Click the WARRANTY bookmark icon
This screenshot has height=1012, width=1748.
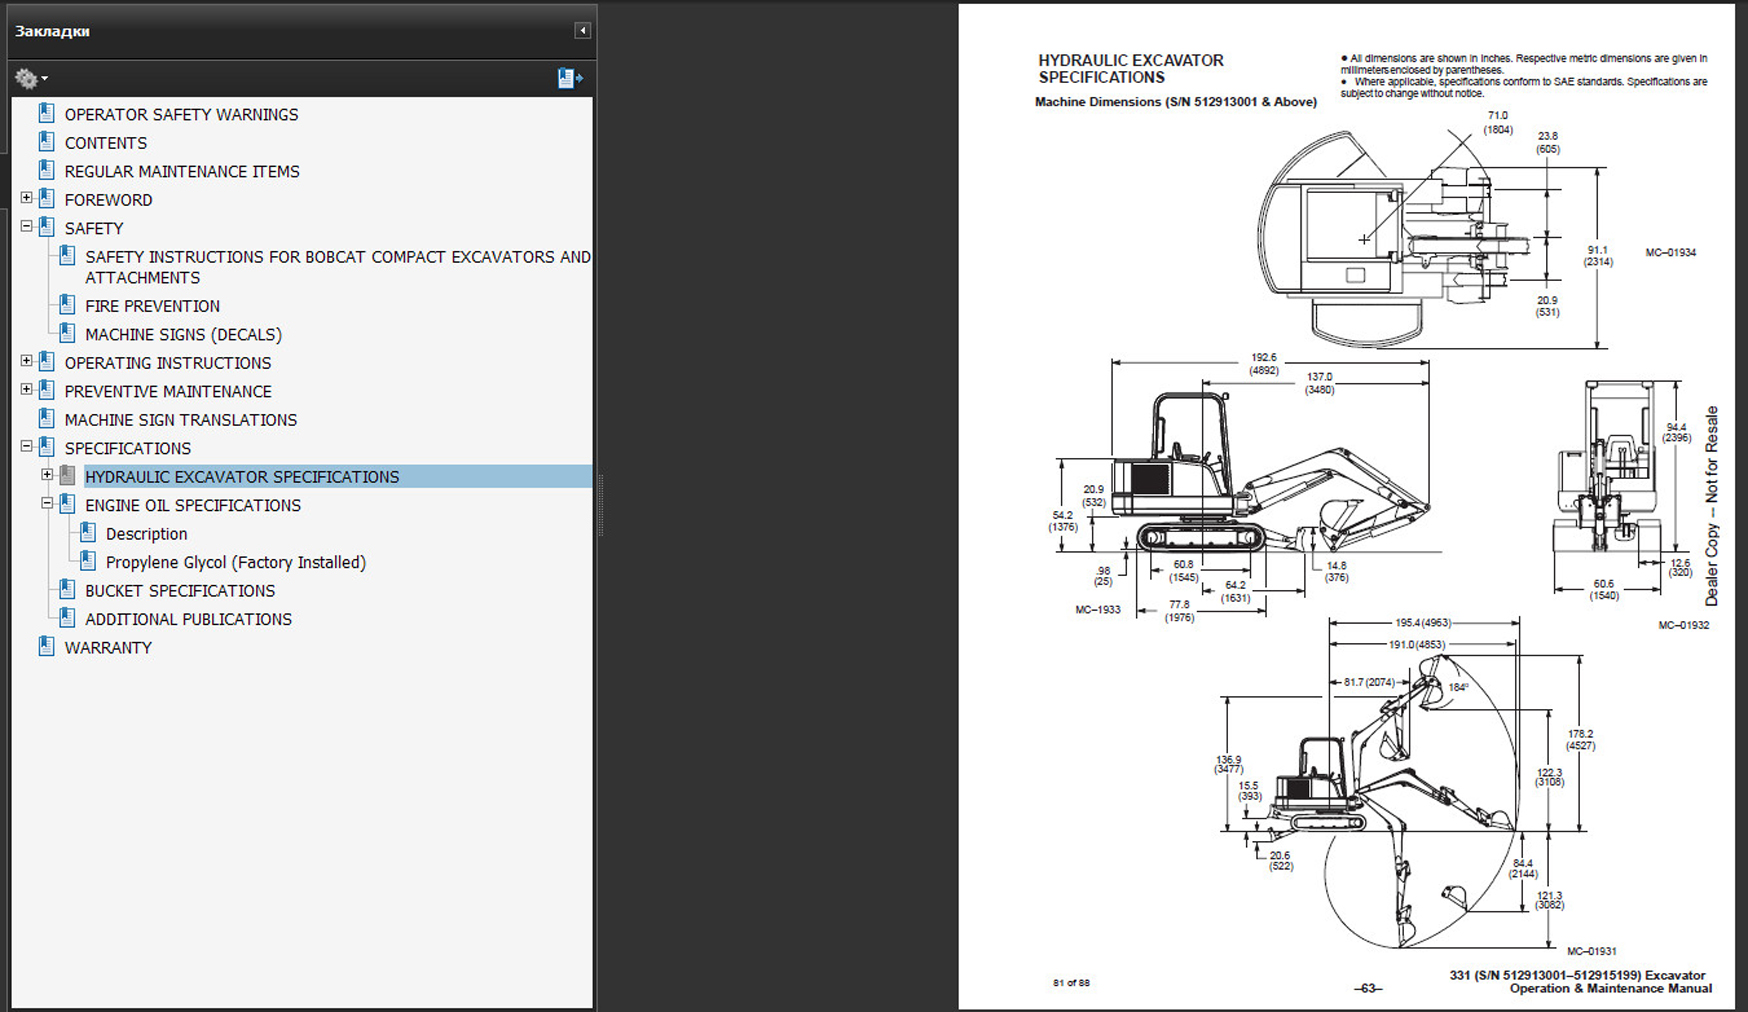(46, 647)
